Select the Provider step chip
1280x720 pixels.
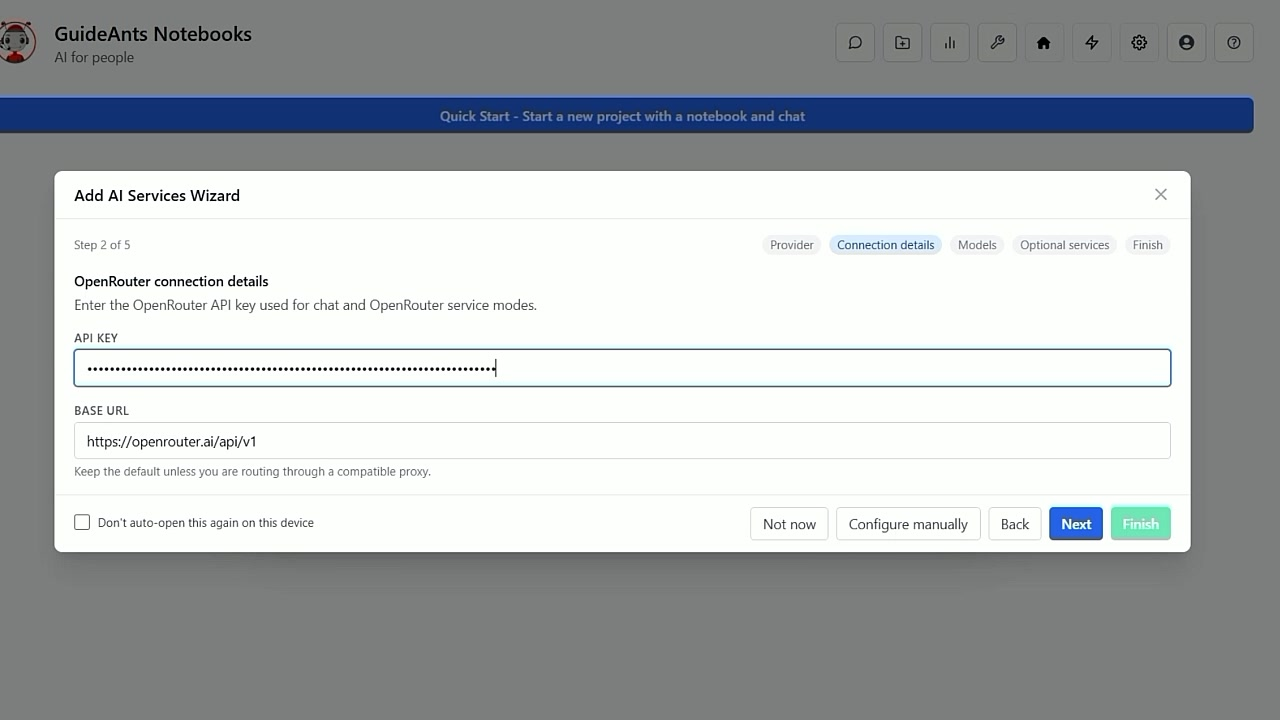point(792,245)
